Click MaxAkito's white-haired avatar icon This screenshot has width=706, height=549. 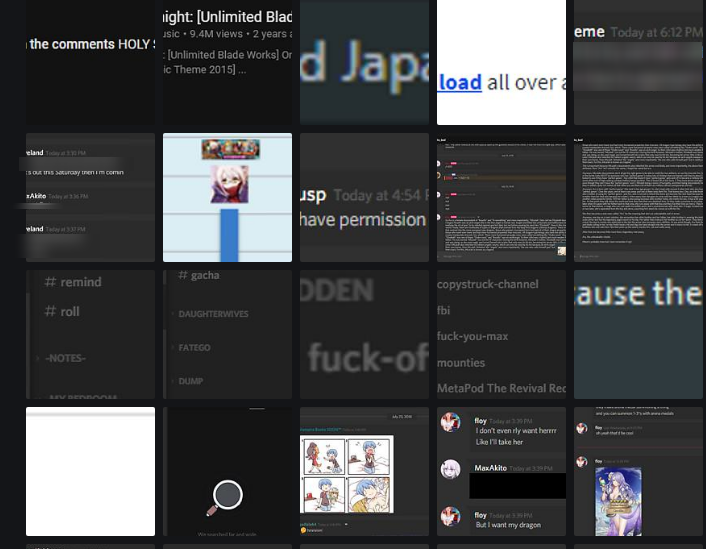[x=450, y=469]
